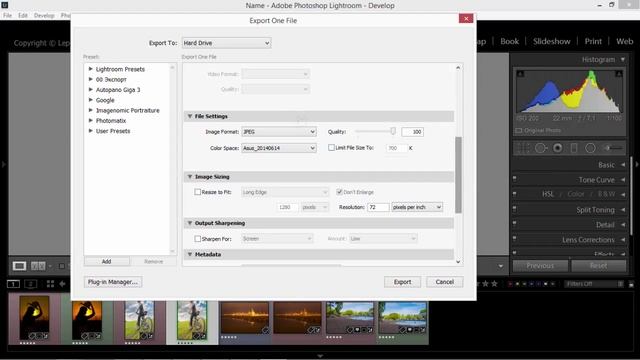The image size is (640, 360).
Task: Enable Limit File Size To checkbox
Action: 331,147
